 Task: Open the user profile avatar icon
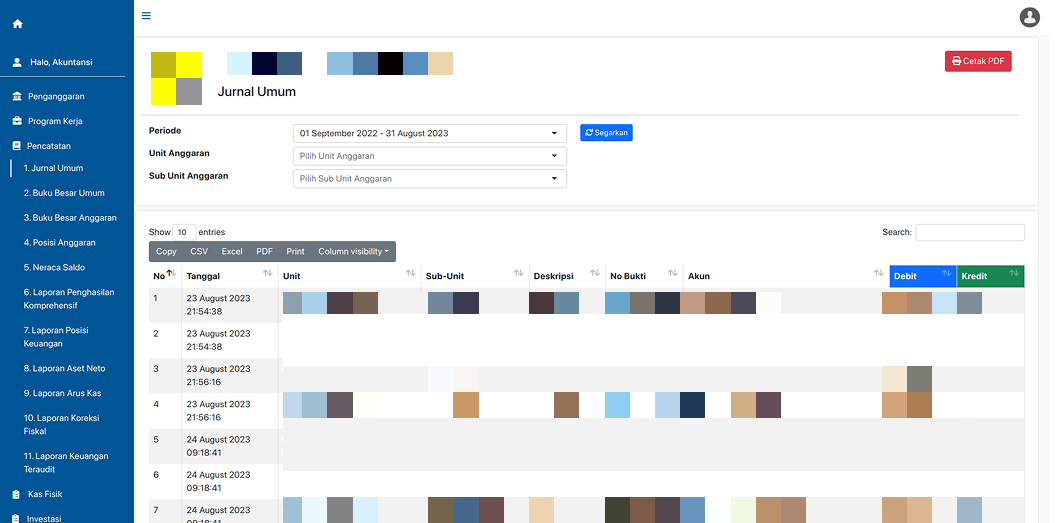click(1030, 17)
